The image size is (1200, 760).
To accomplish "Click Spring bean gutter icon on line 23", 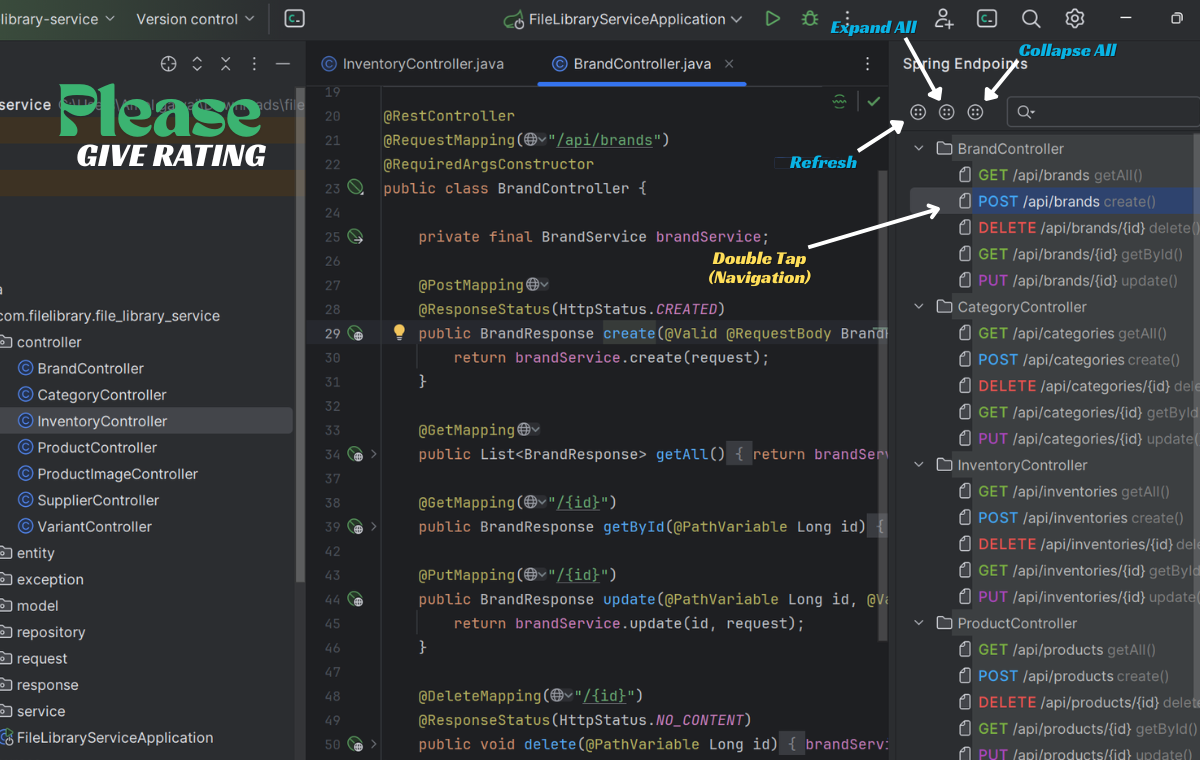I will coord(355,188).
